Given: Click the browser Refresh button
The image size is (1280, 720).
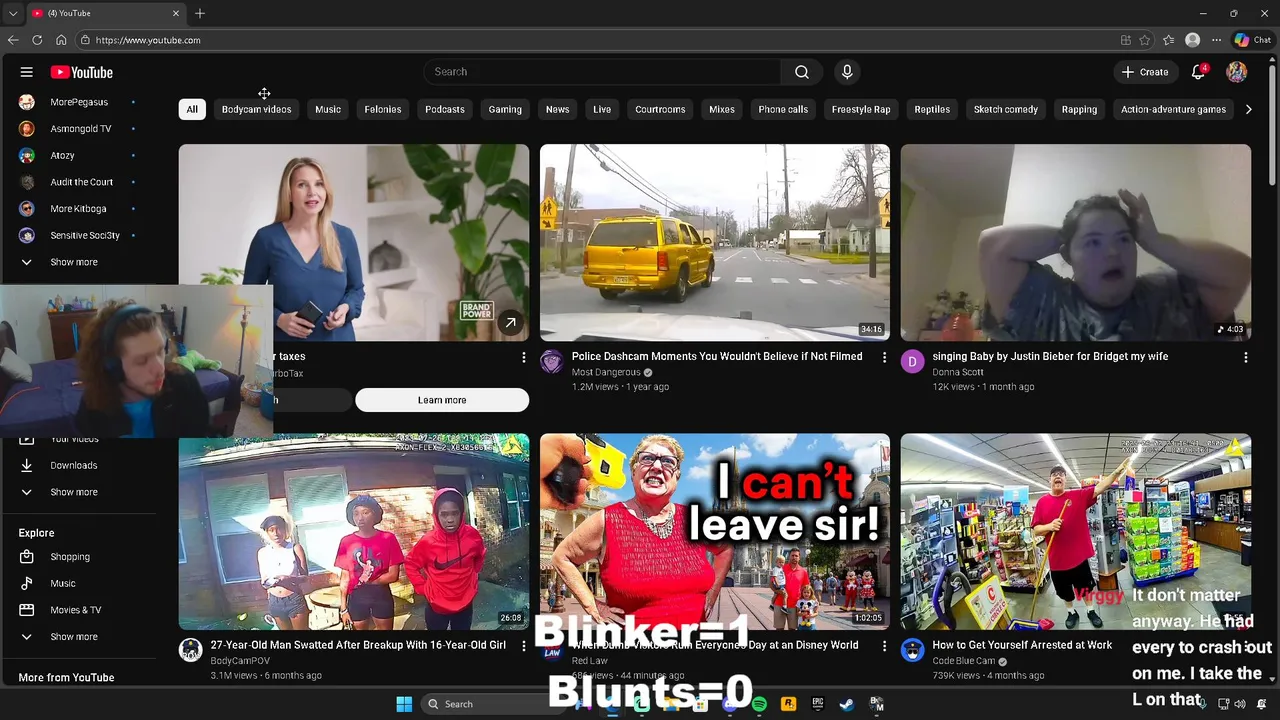Looking at the screenshot, I should coord(37,40).
